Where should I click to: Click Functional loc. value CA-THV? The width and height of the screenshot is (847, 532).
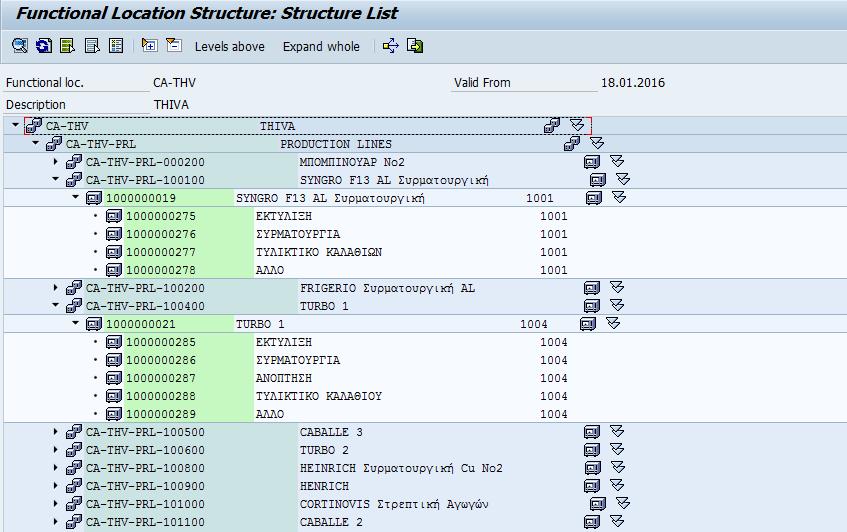pyautogui.click(x=174, y=83)
